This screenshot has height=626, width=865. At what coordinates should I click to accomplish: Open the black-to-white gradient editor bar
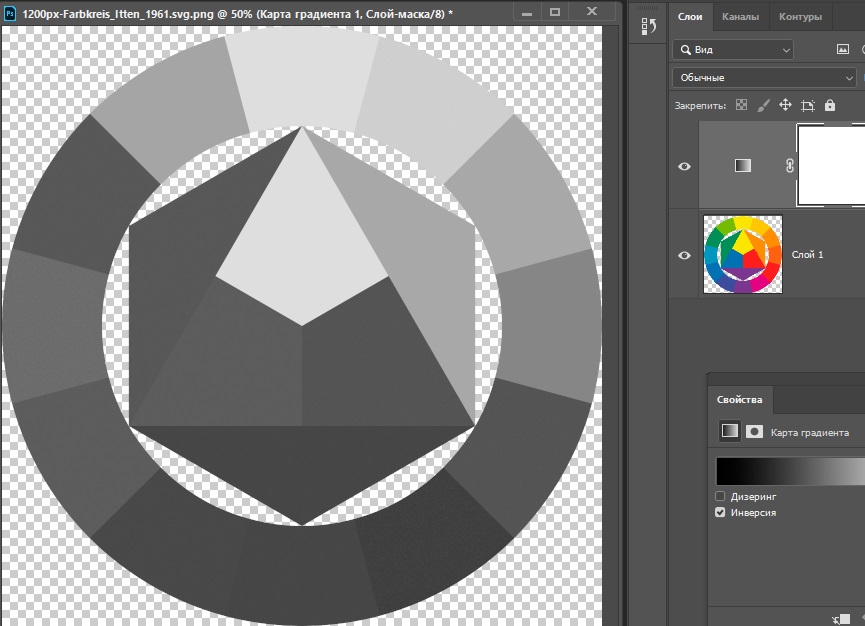click(x=791, y=471)
